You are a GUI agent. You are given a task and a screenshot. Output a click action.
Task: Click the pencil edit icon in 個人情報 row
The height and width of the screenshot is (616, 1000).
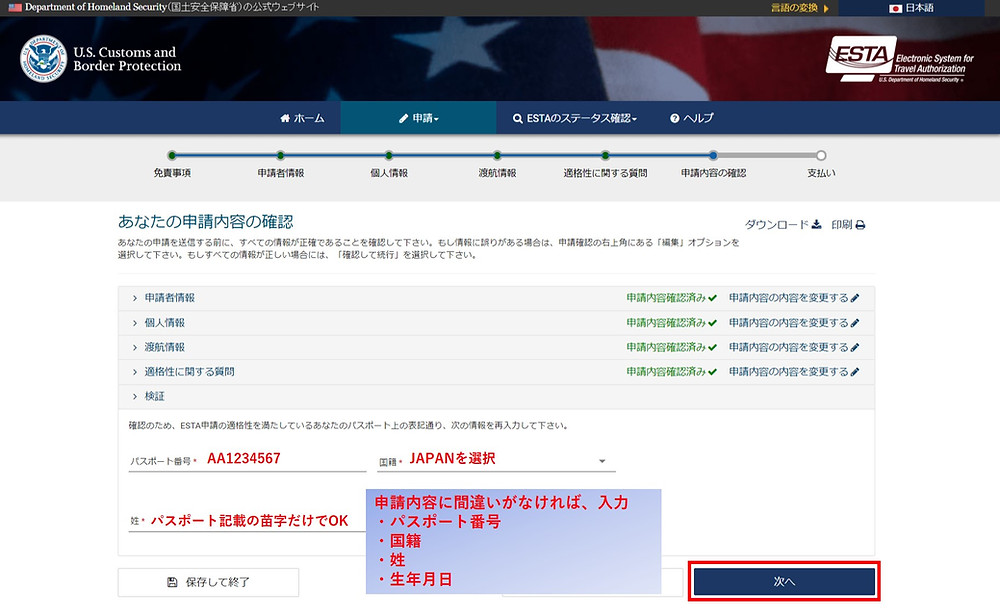(x=855, y=323)
